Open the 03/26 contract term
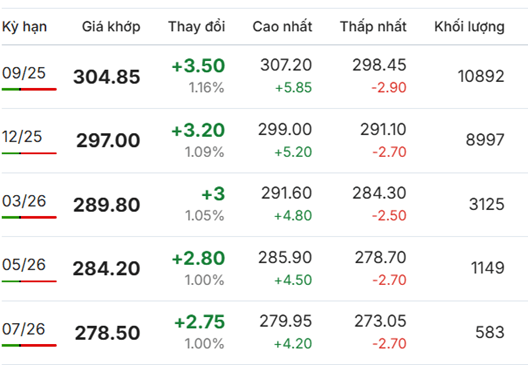 tap(24, 201)
